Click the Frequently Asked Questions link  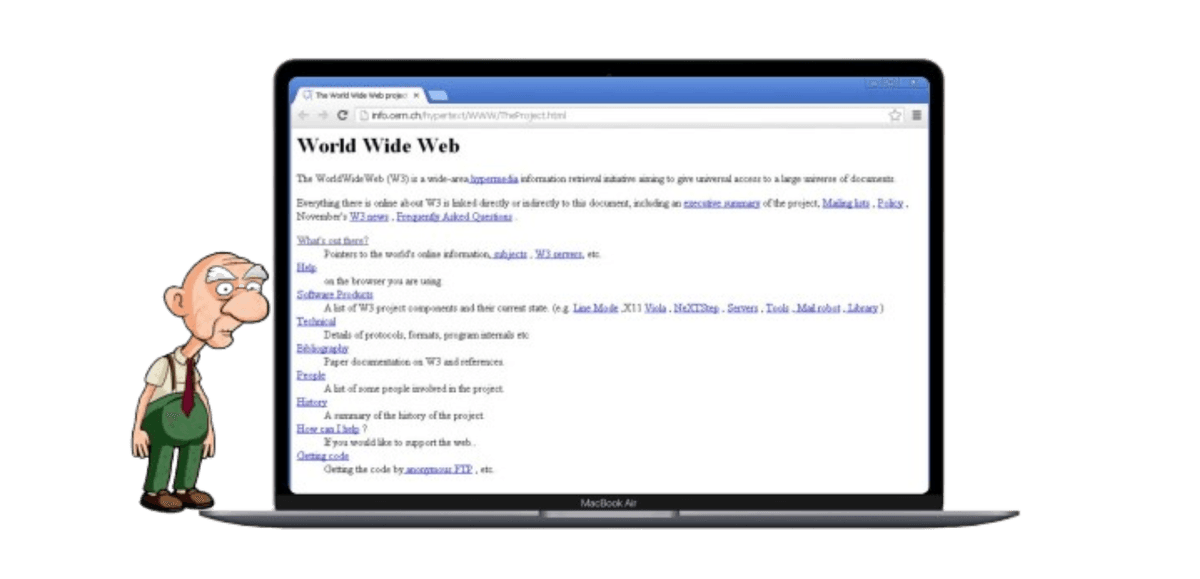(x=455, y=217)
